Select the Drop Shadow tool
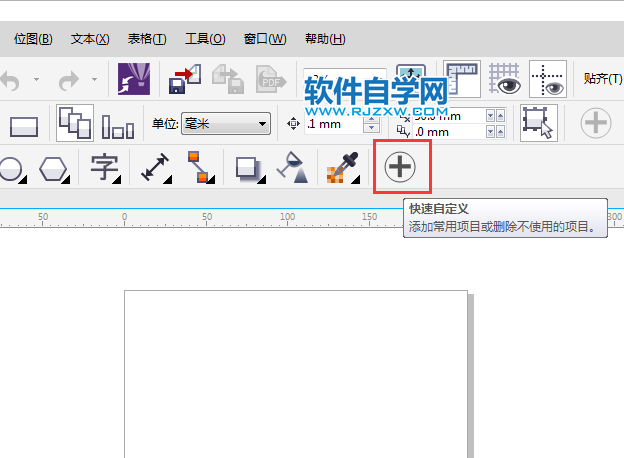The width and height of the screenshot is (624, 458). click(x=247, y=167)
